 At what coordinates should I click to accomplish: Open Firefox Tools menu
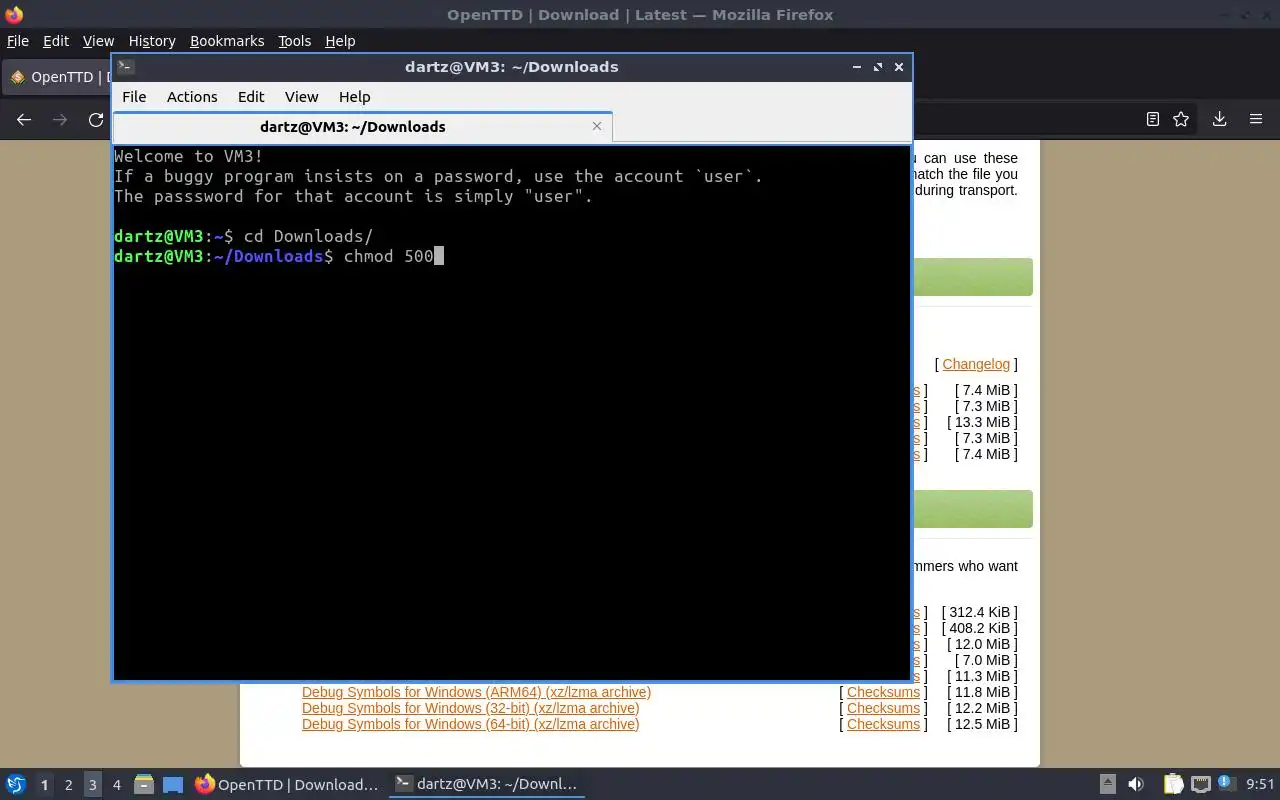(295, 41)
